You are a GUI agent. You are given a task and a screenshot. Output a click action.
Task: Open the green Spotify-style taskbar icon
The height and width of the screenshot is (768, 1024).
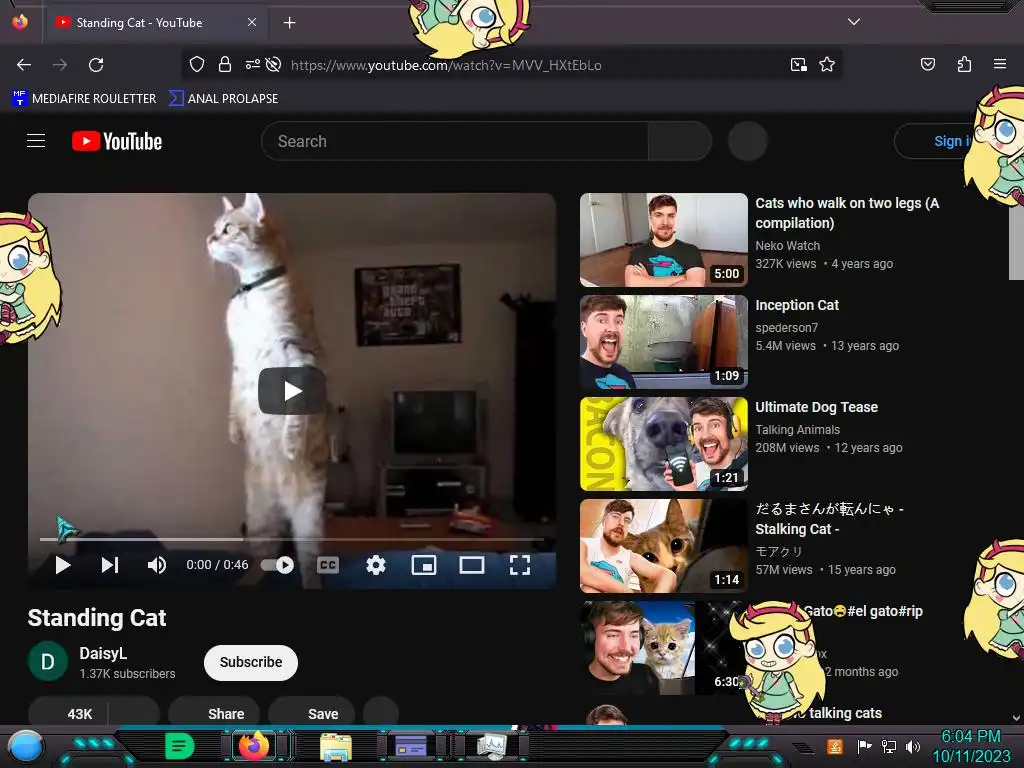coord(179,746)
